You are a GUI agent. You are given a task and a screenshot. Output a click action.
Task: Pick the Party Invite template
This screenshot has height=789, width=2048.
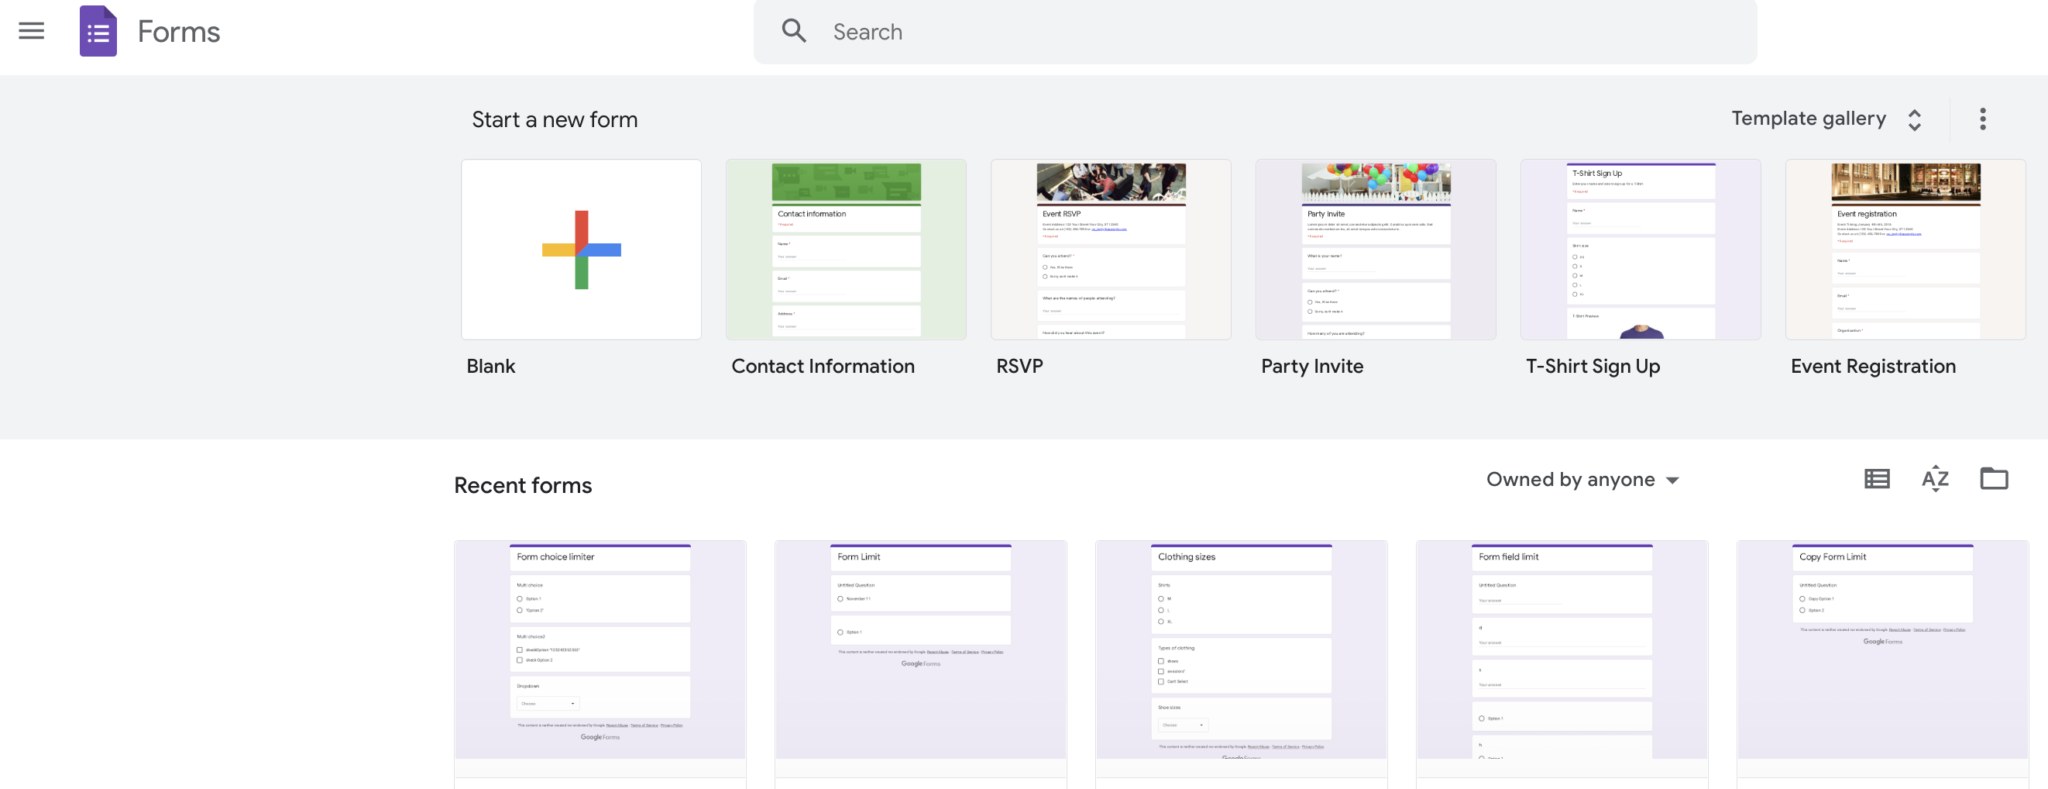point(1375,250)
